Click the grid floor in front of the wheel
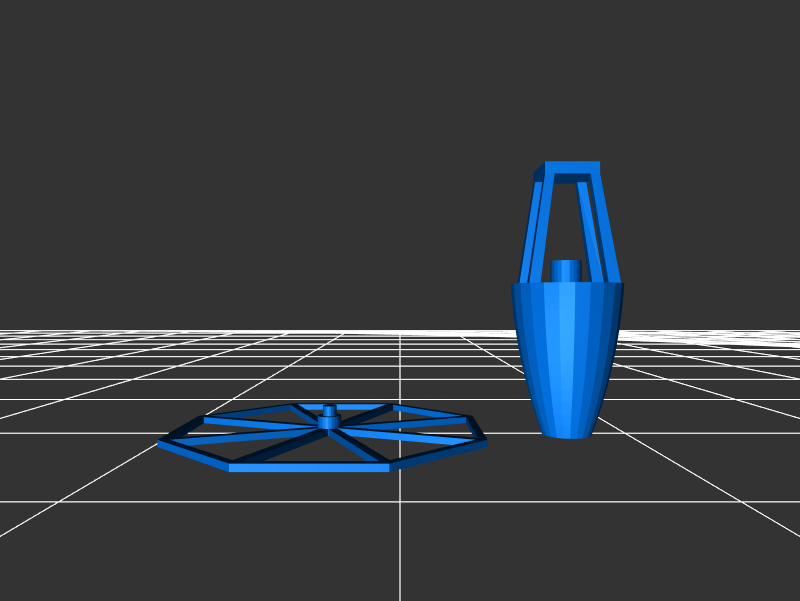This screenshot has height=601, width=800. coord(300,530)
